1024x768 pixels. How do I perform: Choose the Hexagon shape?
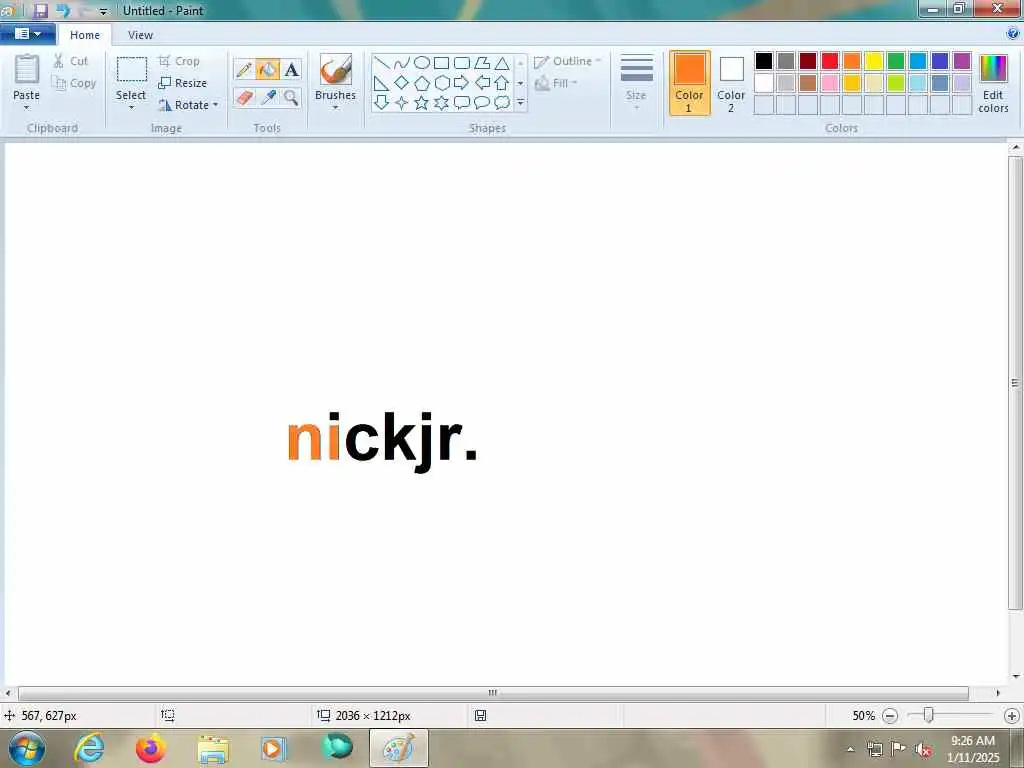click(442, 83)
